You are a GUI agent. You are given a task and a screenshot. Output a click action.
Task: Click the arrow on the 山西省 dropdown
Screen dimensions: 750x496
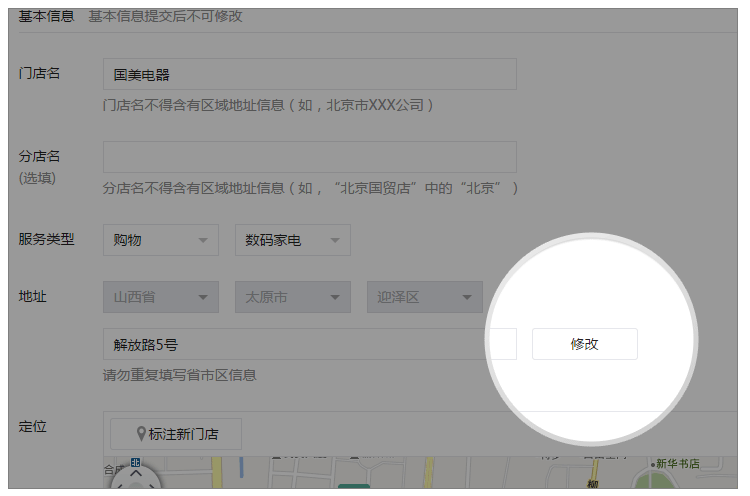pyautogui.click(x=203, y=297)
